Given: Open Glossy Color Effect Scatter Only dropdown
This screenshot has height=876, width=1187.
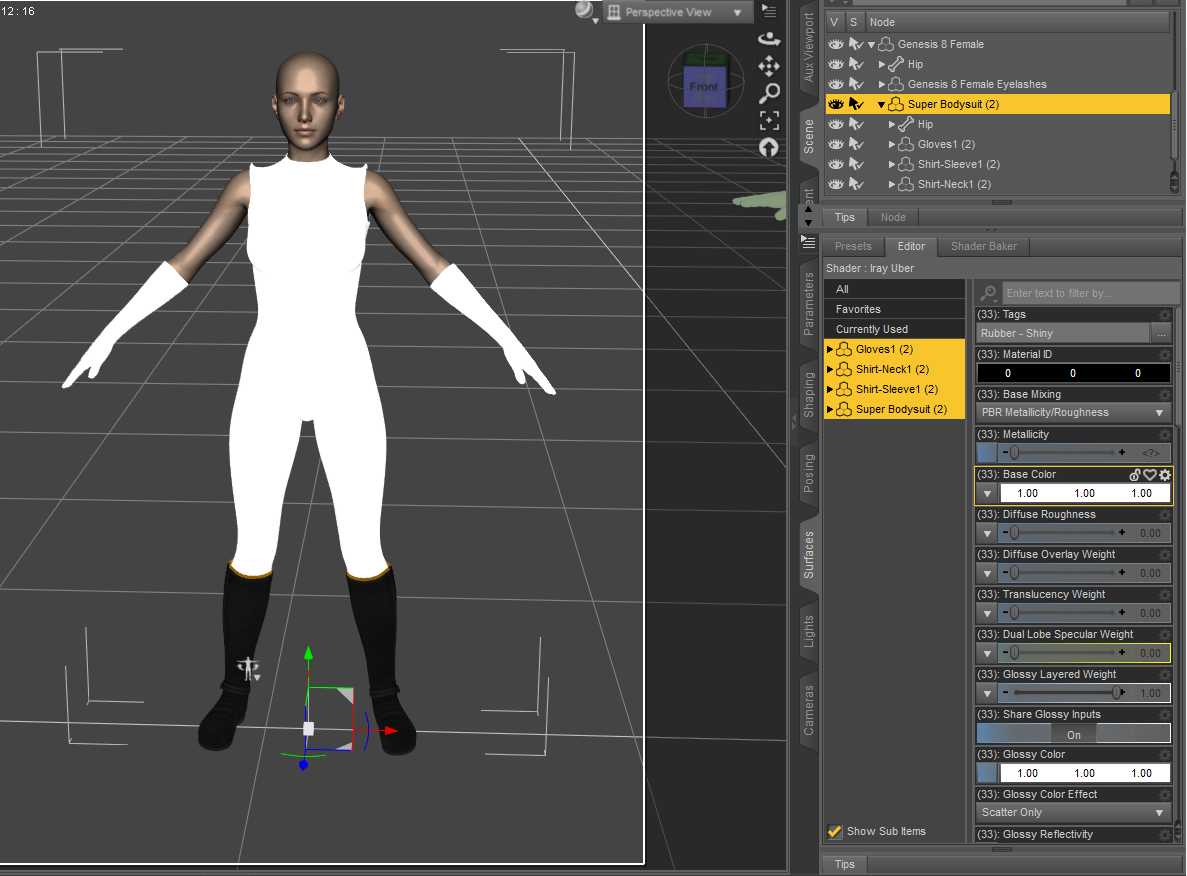Looking at the screenshot, I should click(1073, 812).
